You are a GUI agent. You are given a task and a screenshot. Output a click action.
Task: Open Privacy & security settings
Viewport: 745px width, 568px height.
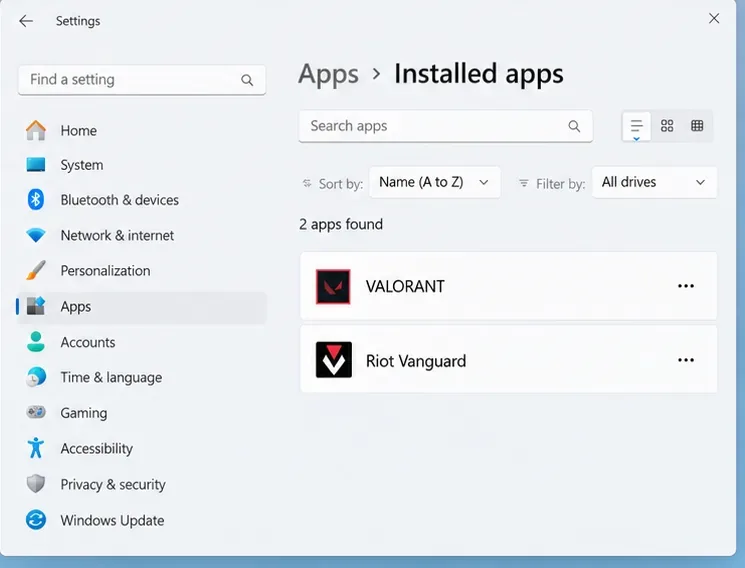[142, 484]
